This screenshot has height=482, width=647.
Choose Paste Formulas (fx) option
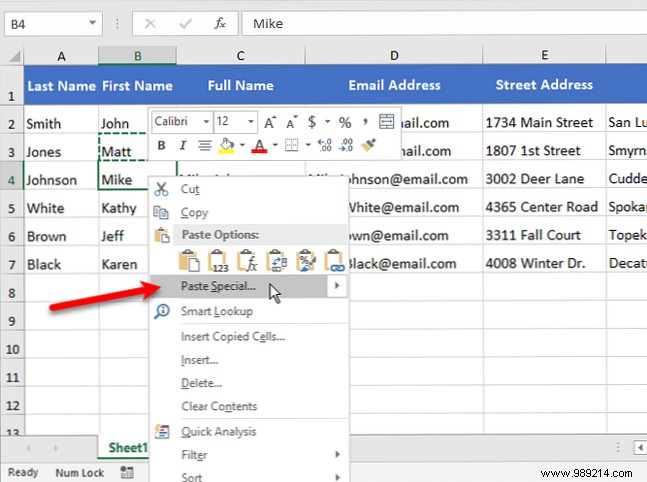[x=248, y=261]
